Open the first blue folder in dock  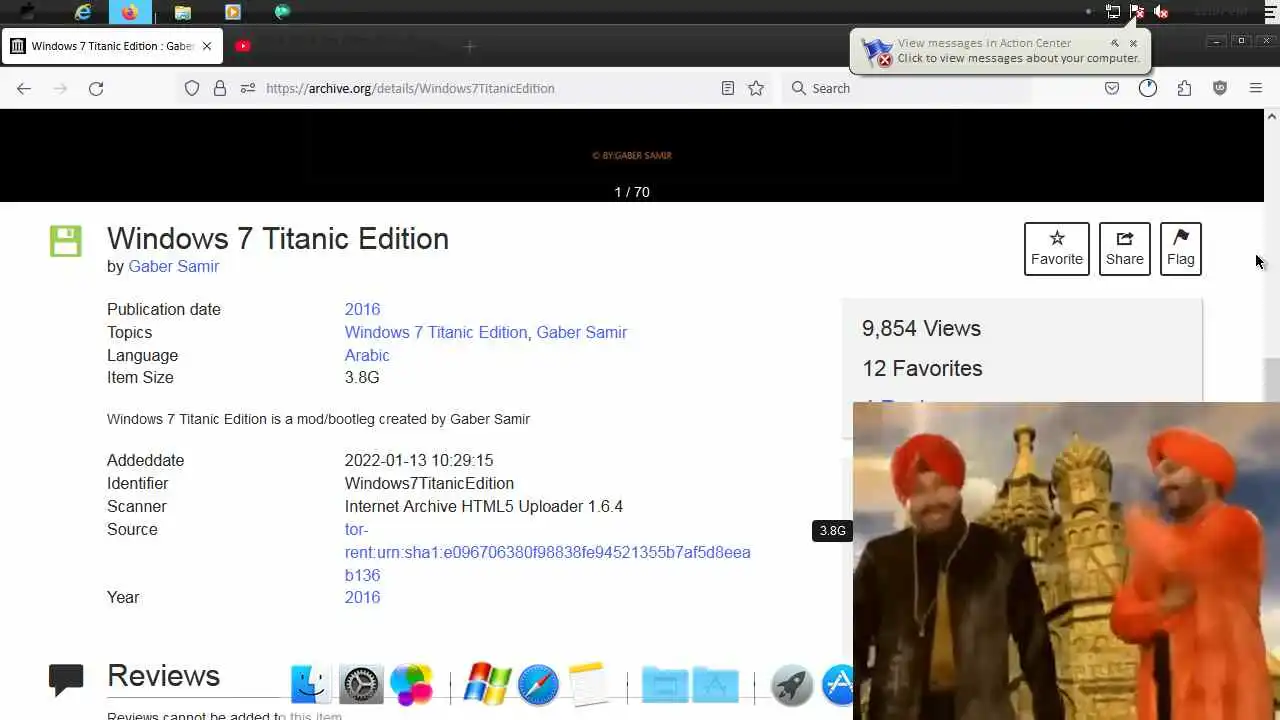point(664,685)
